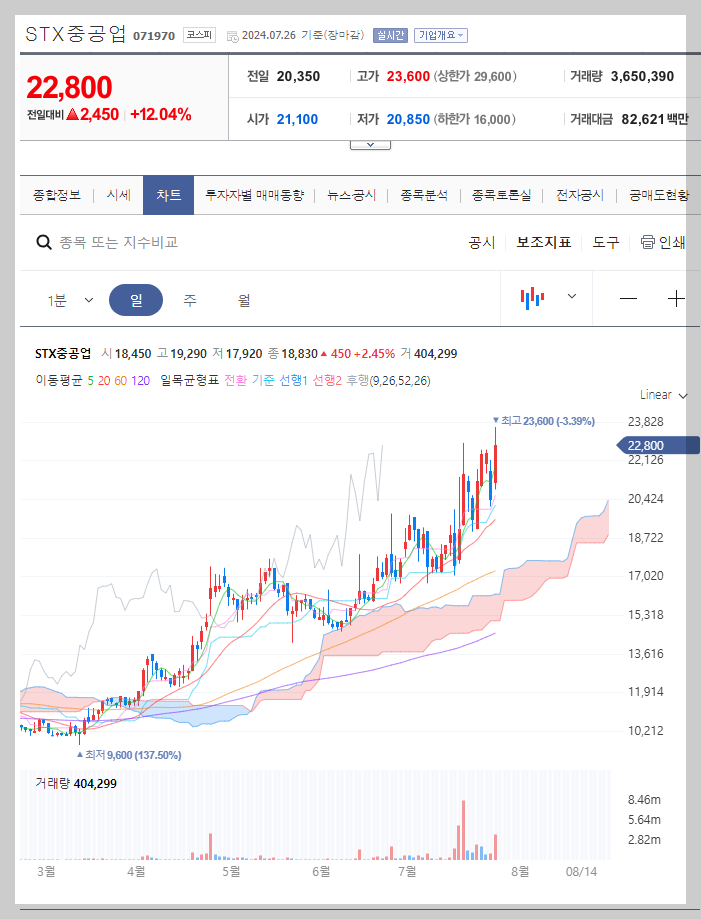Image resolution: width=701 pixels, height=919 pixels.
Task: Open the 도구 (tools) menu
Action: tap(604, 242)
